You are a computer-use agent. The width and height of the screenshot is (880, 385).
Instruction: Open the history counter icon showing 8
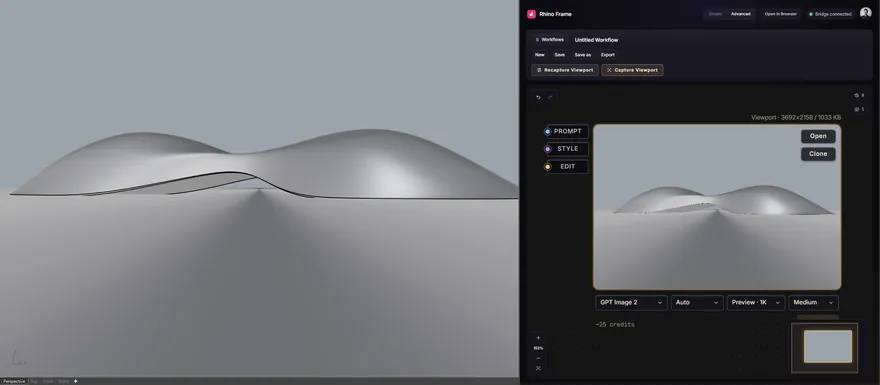click(x=859, y=95)
